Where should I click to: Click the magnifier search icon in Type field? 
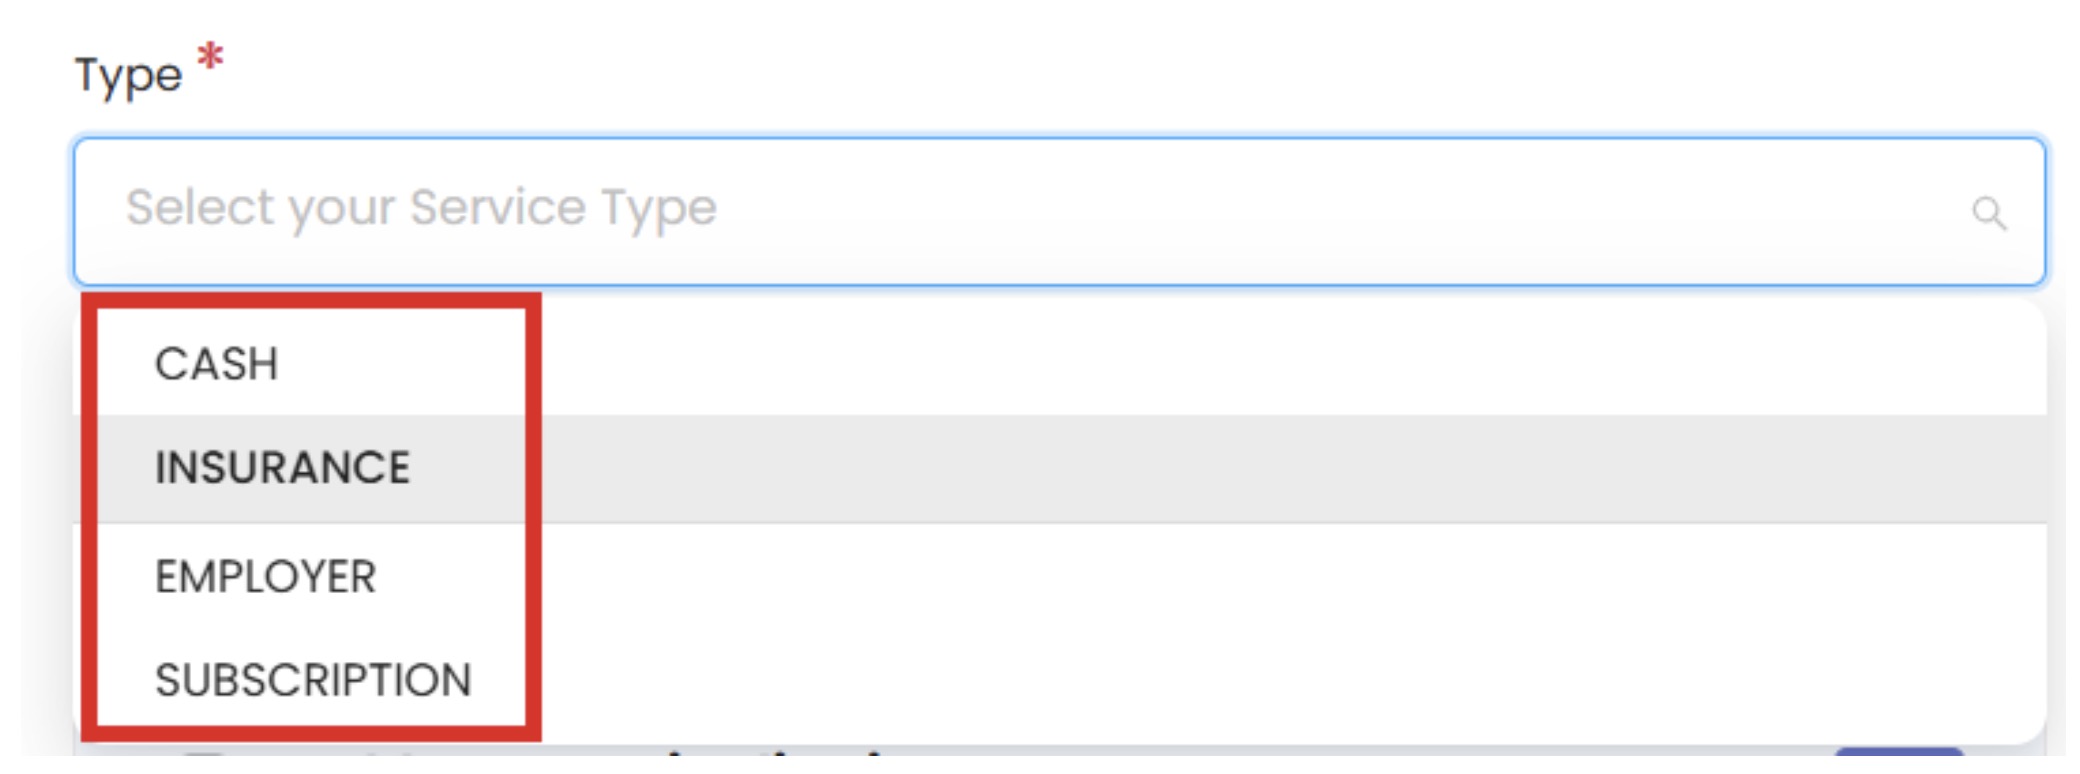coord(1988,213)
